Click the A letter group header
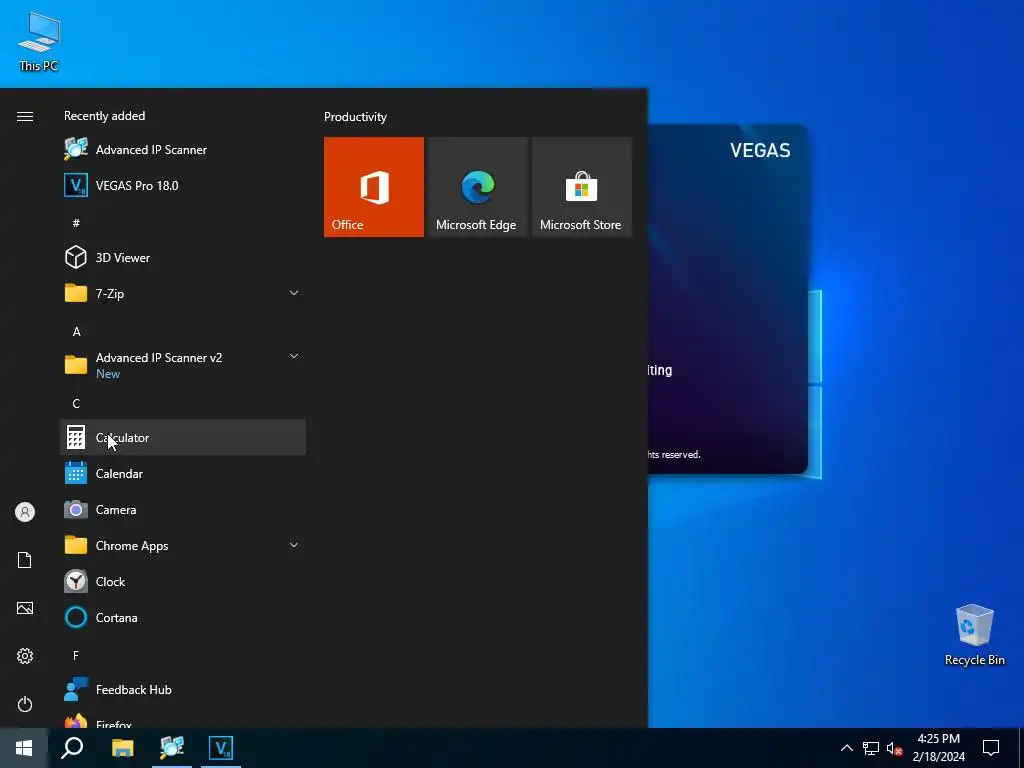Viewport: 1024px width, 768px height. 76,332
